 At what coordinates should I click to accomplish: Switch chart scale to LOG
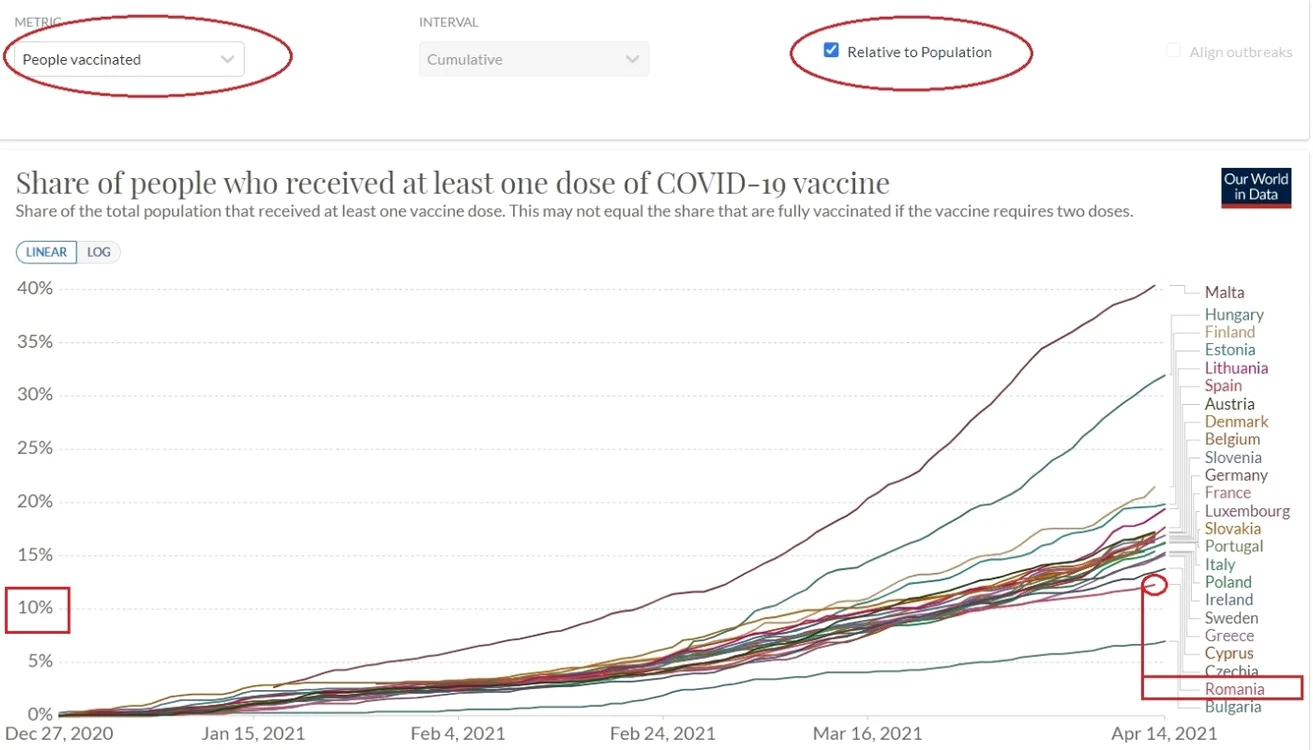tap(98, 252)
